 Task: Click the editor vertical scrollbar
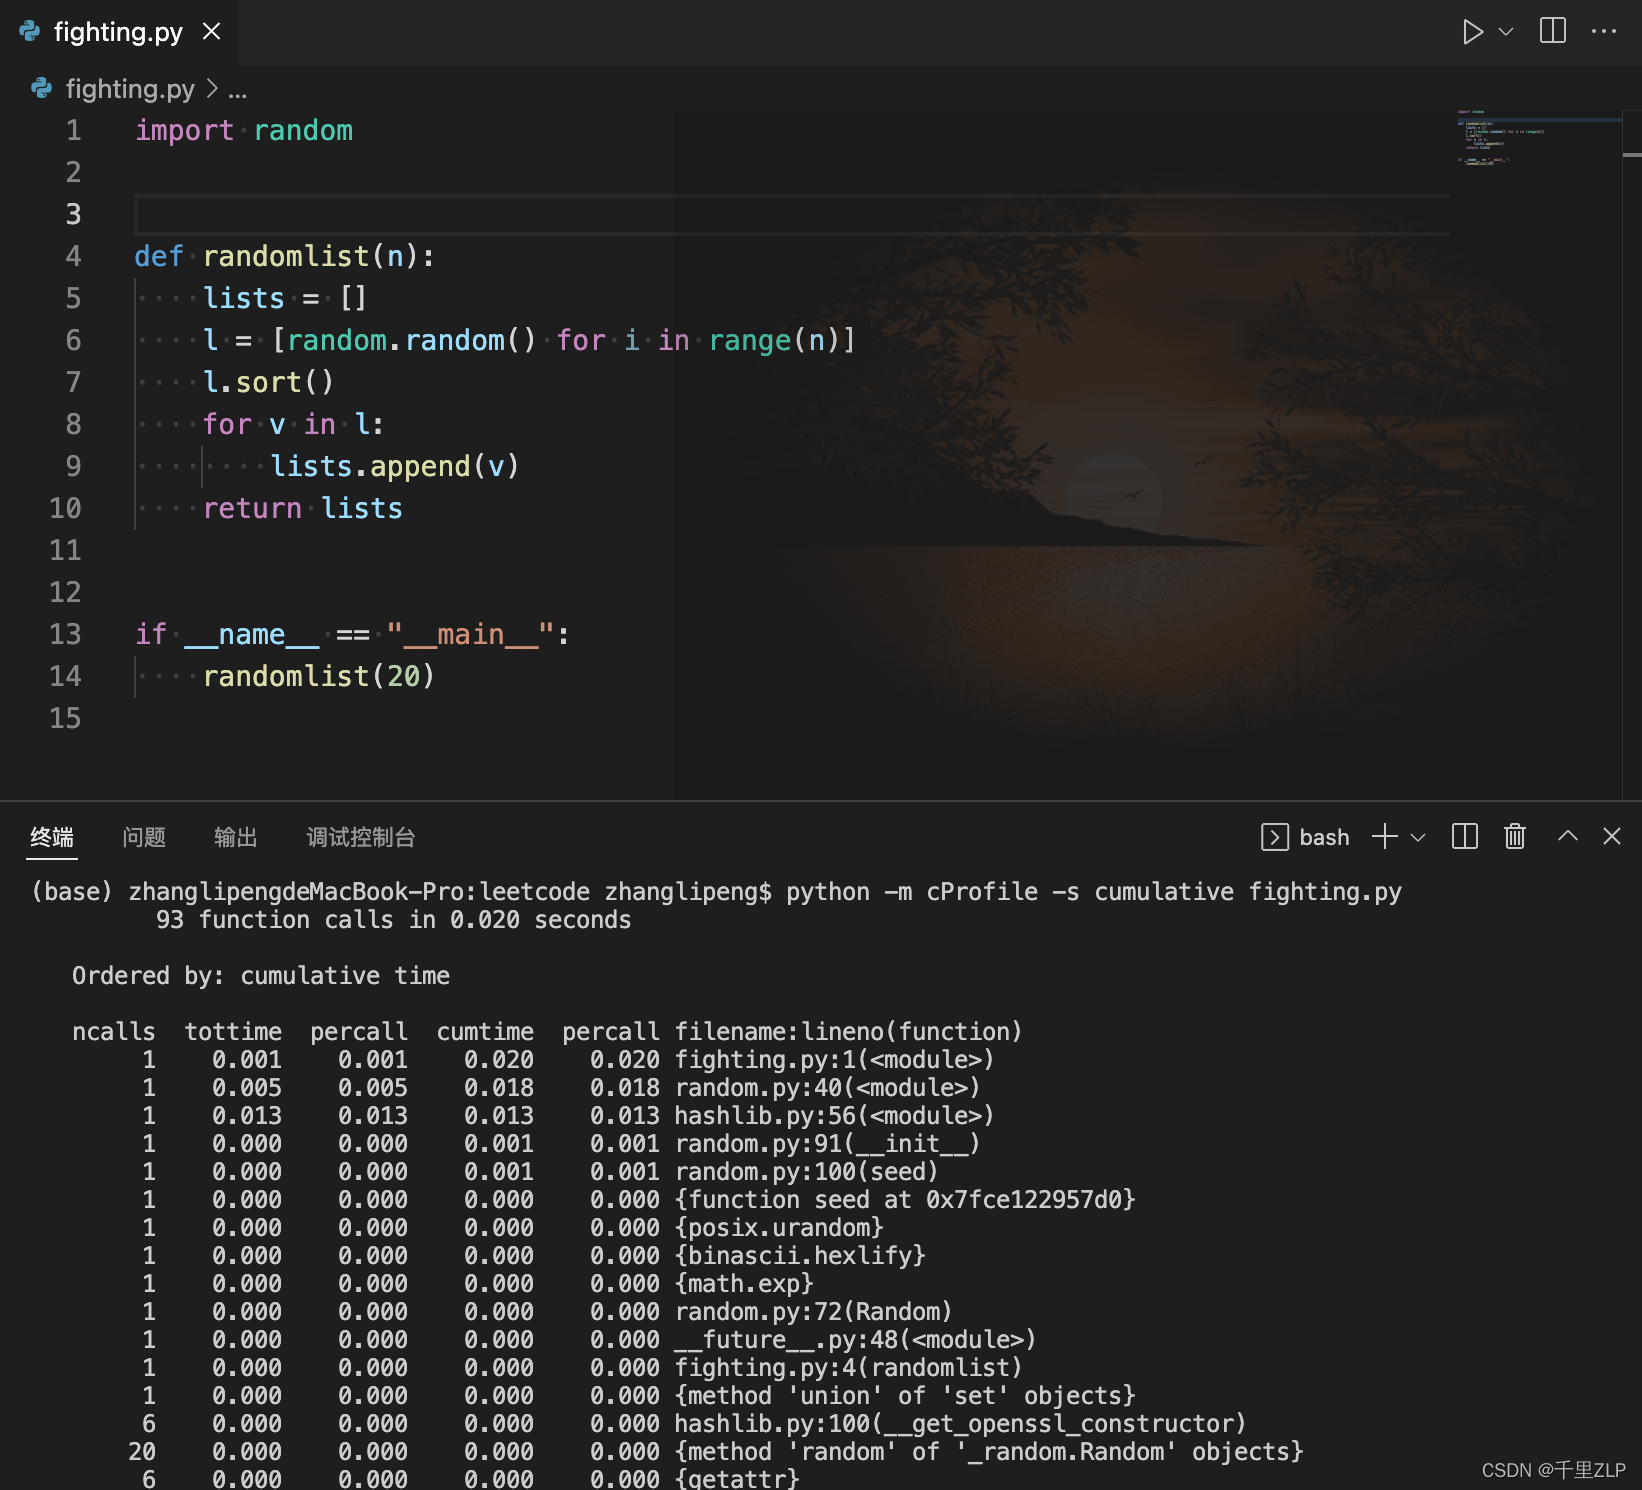(1632, 455)
